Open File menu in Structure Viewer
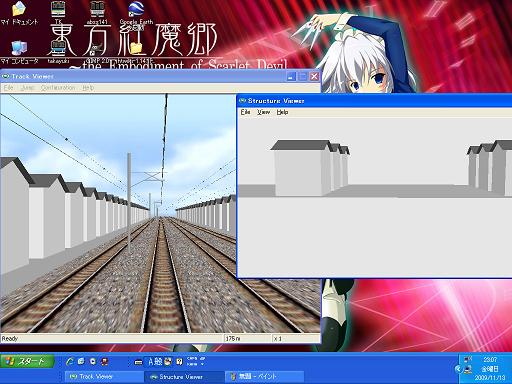 point(245,112)
